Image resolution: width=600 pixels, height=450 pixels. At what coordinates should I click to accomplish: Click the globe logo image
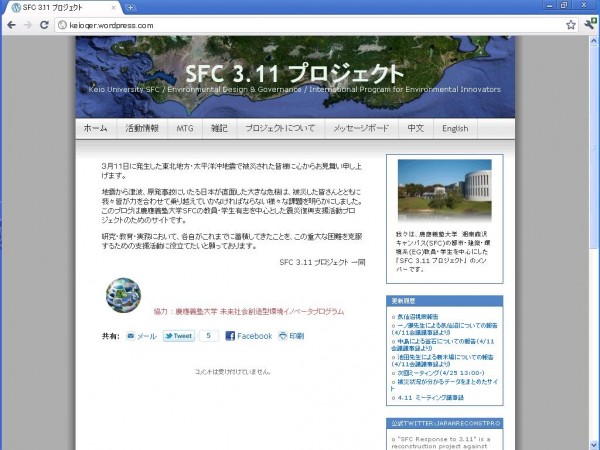pyautogui.click(x=123, y=295)
